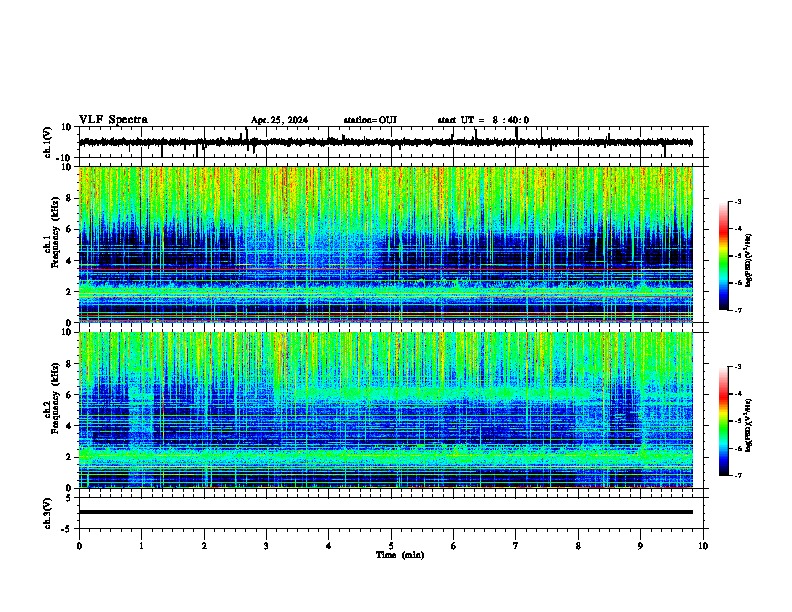Image resolution: width=792 pixels, height=612 pixels.
Task: Click the 'ch.1(V)' waveform axis label
Action: pyautogui.click(x=48, y=142)
